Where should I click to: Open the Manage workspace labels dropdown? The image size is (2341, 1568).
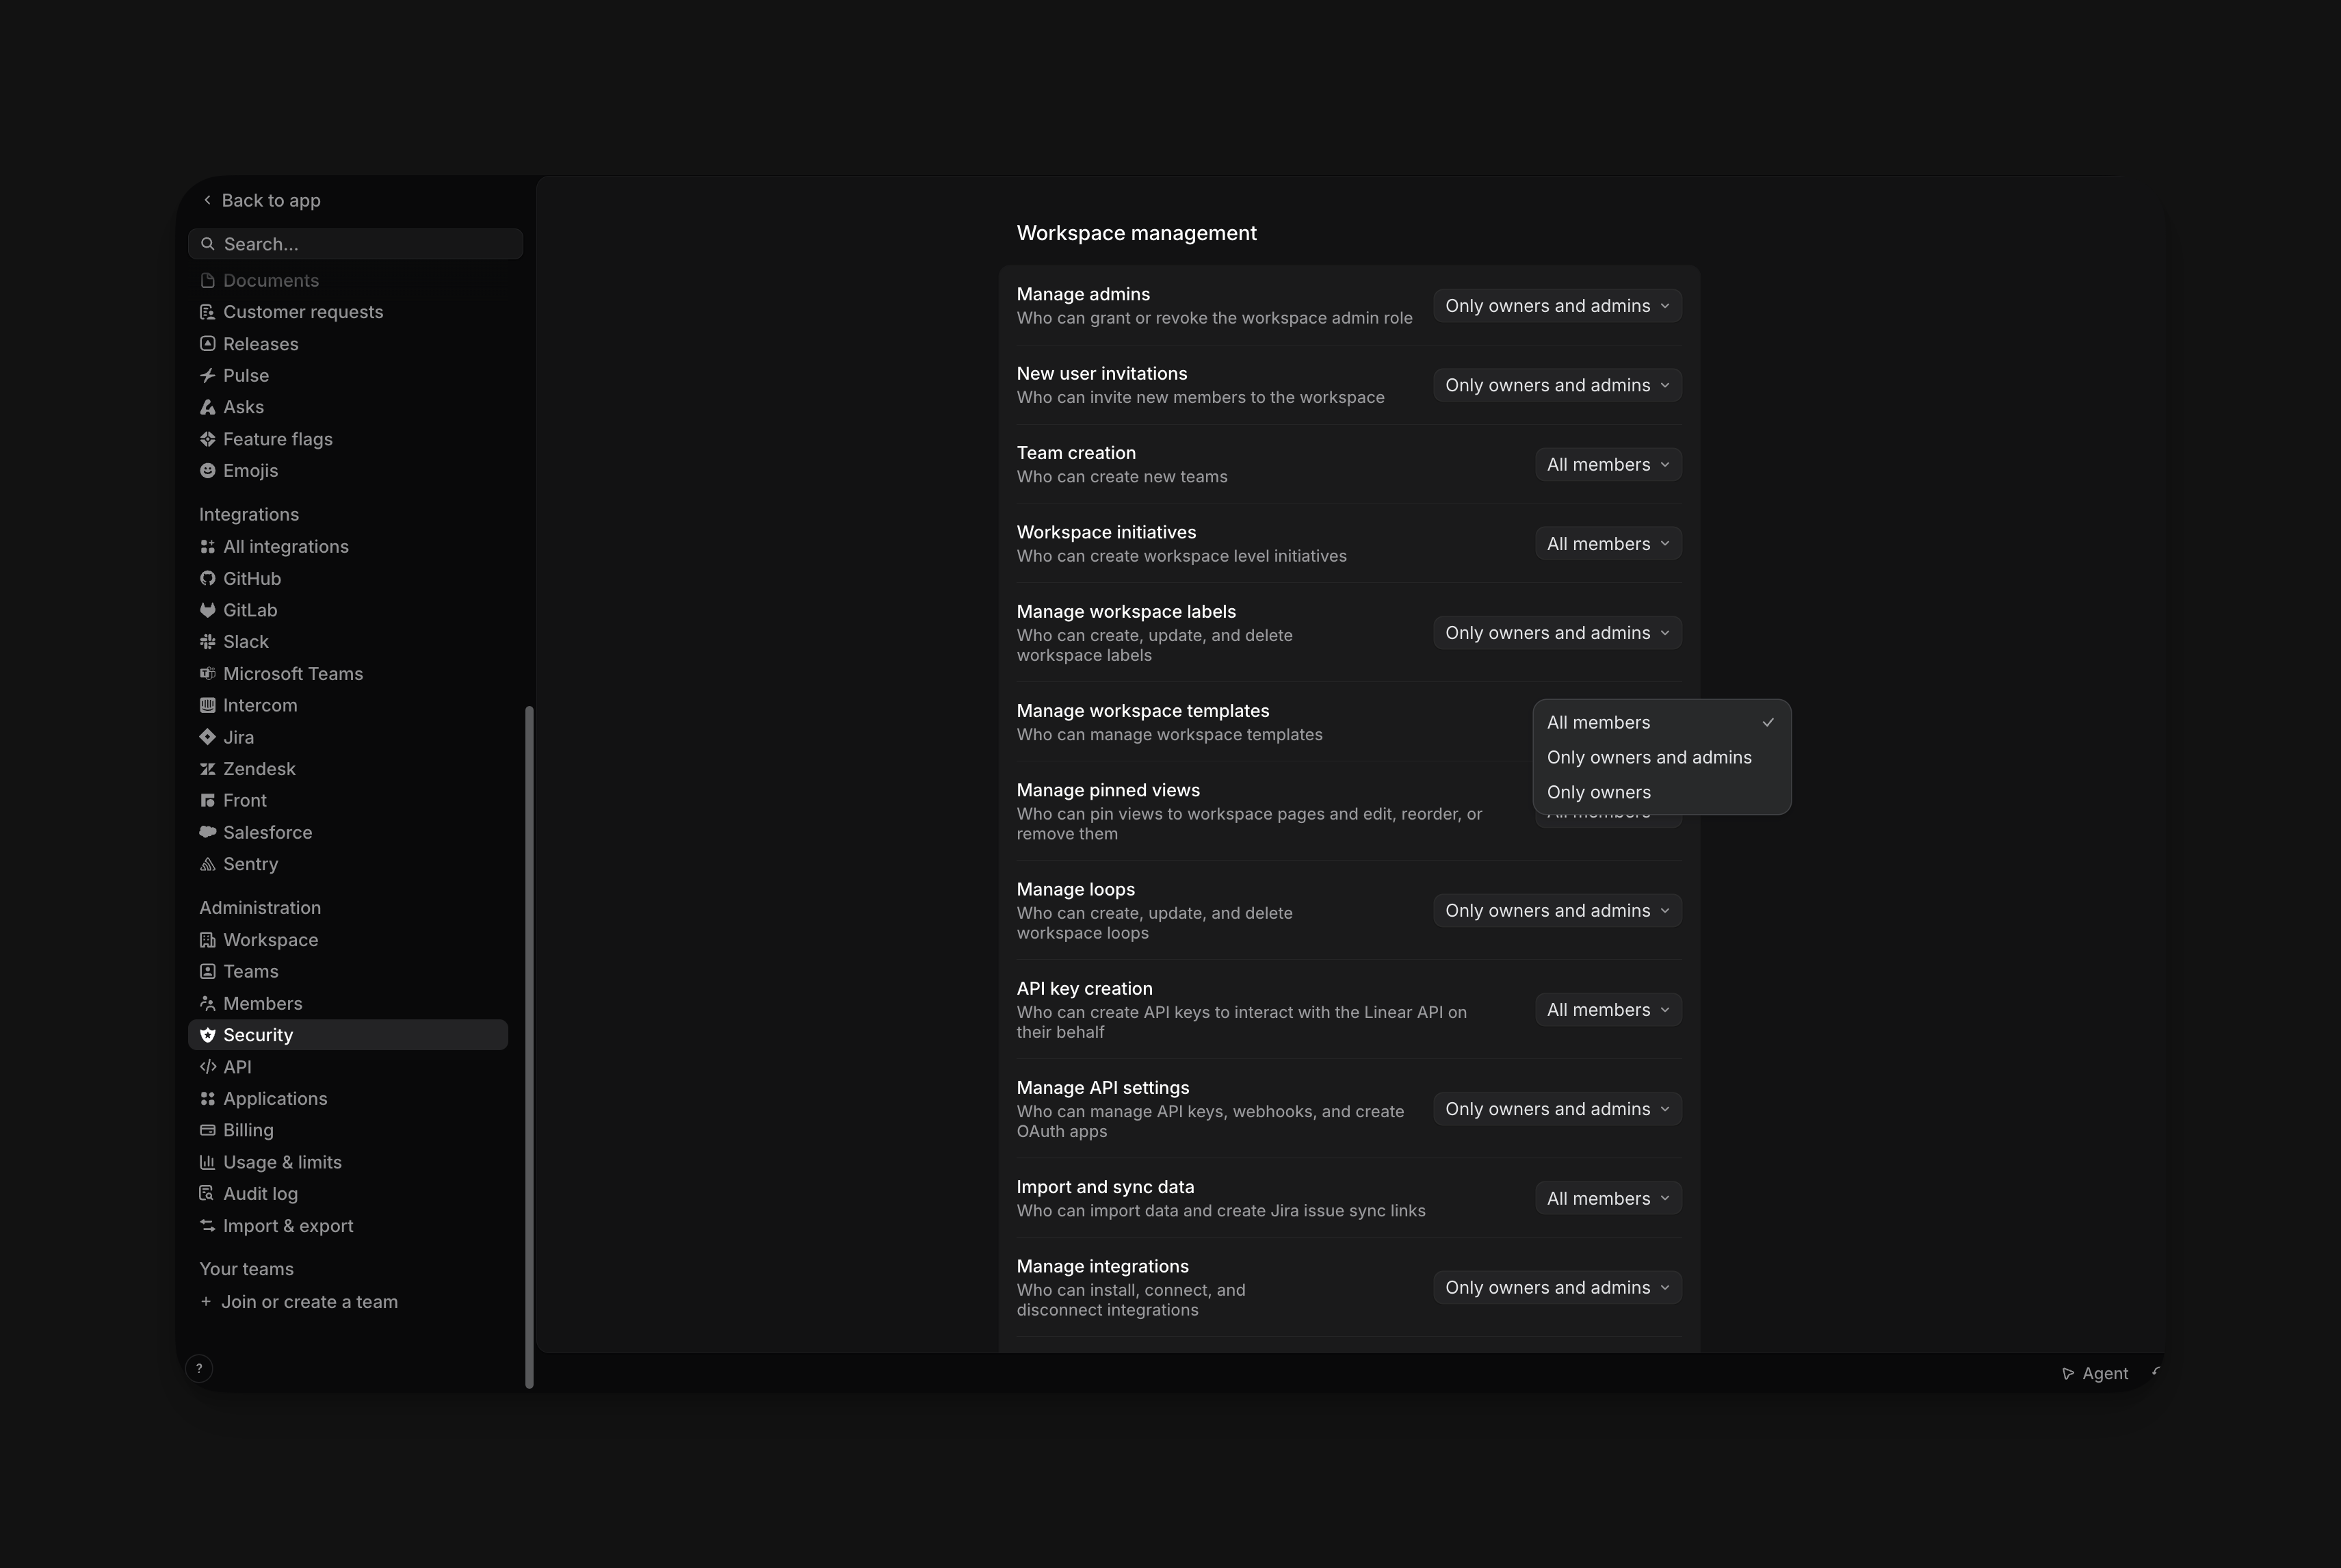click(1557, 633)
